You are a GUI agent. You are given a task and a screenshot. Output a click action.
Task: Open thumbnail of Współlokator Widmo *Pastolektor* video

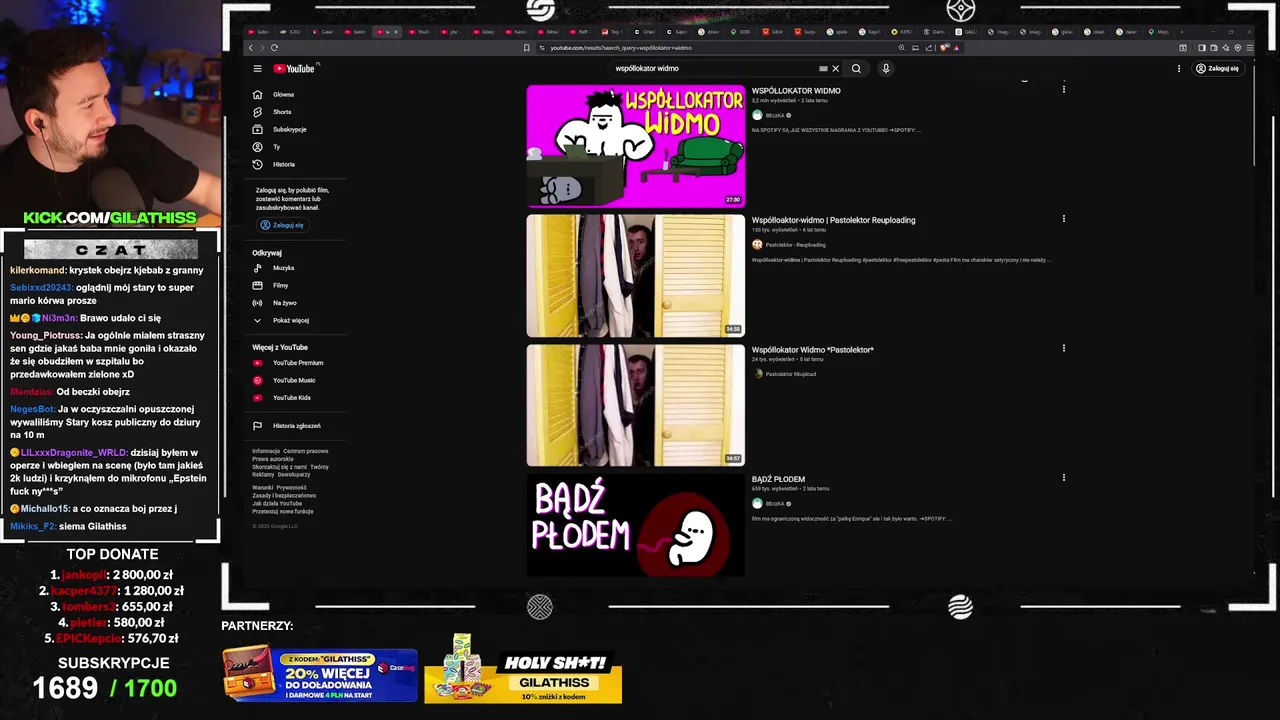pyautogui.click(x=636, y=405)
